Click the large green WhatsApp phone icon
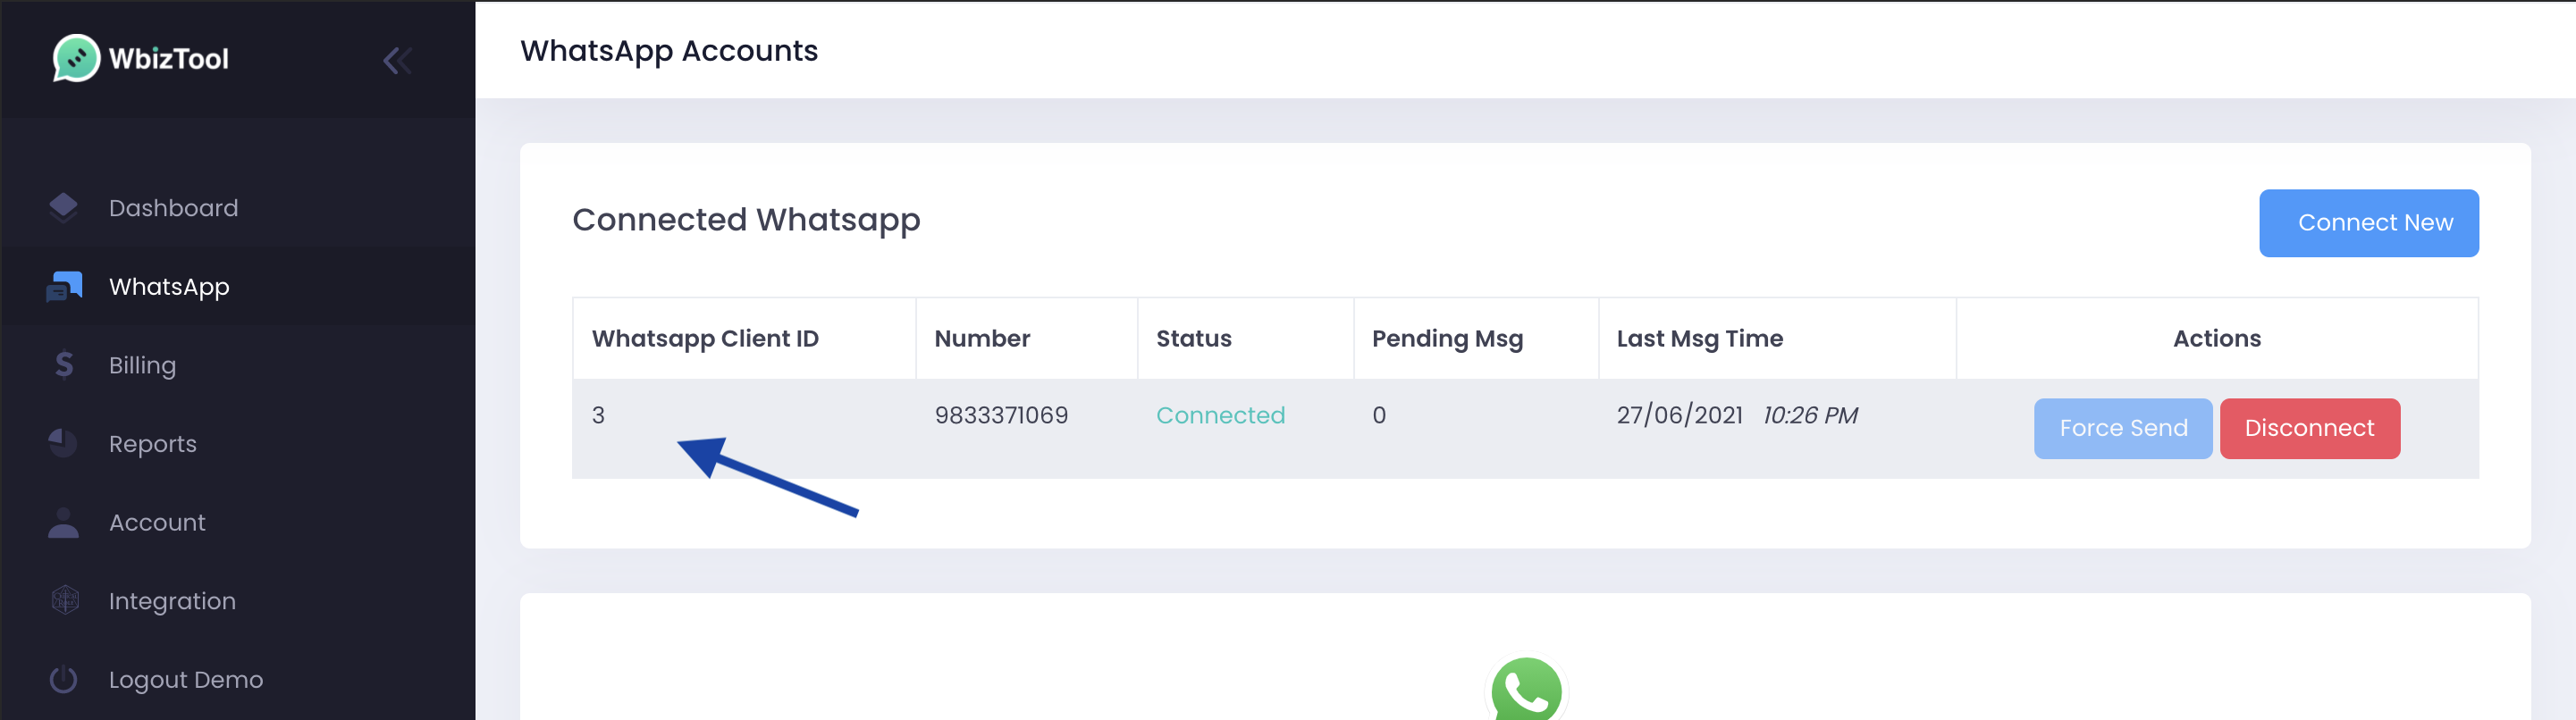The width and height of the screenshot is (2576, 720). 1526,689
